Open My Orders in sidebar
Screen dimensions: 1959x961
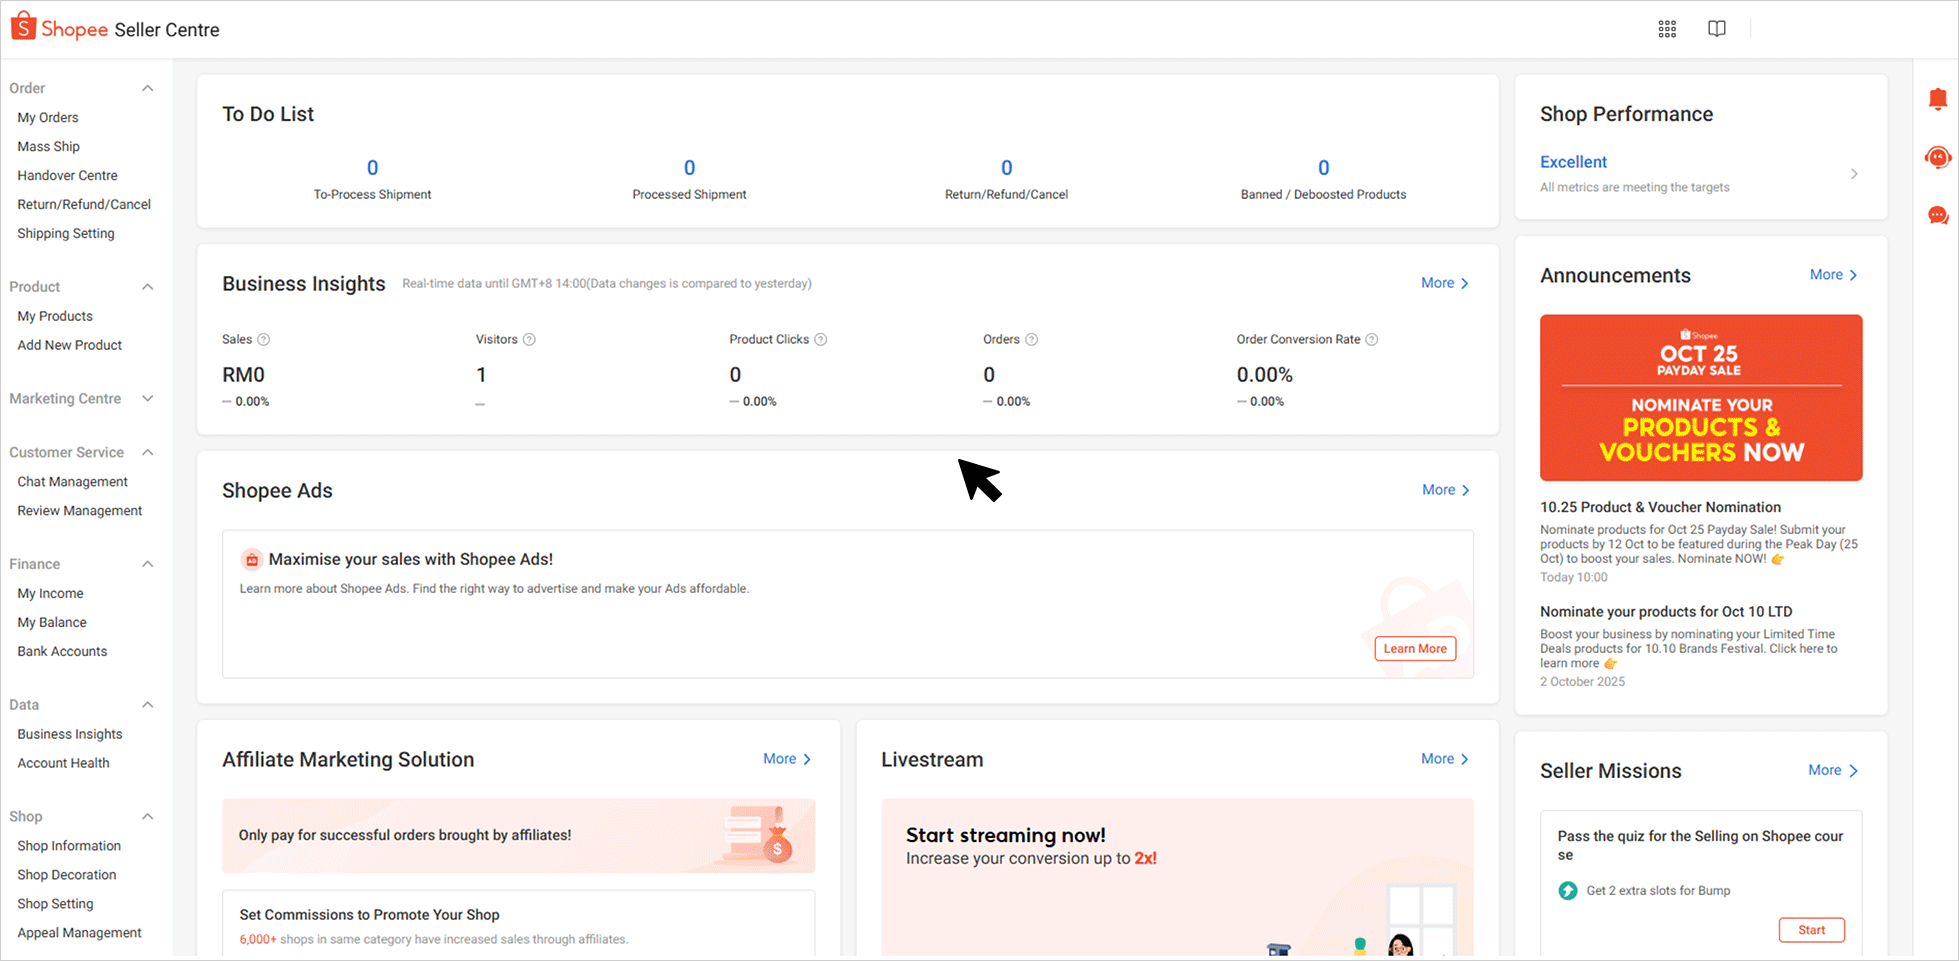(48, 118)
